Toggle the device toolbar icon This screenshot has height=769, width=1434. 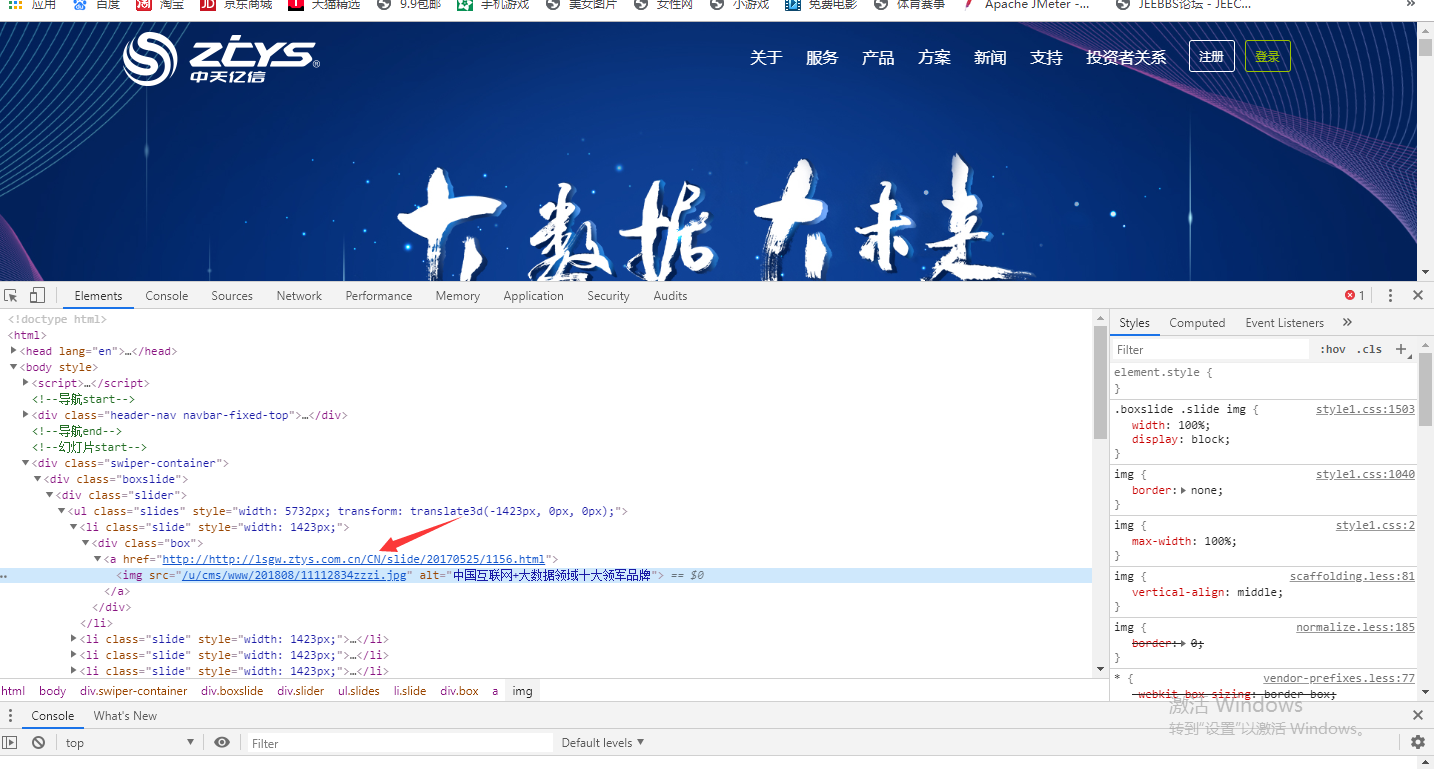click(37, 296)
